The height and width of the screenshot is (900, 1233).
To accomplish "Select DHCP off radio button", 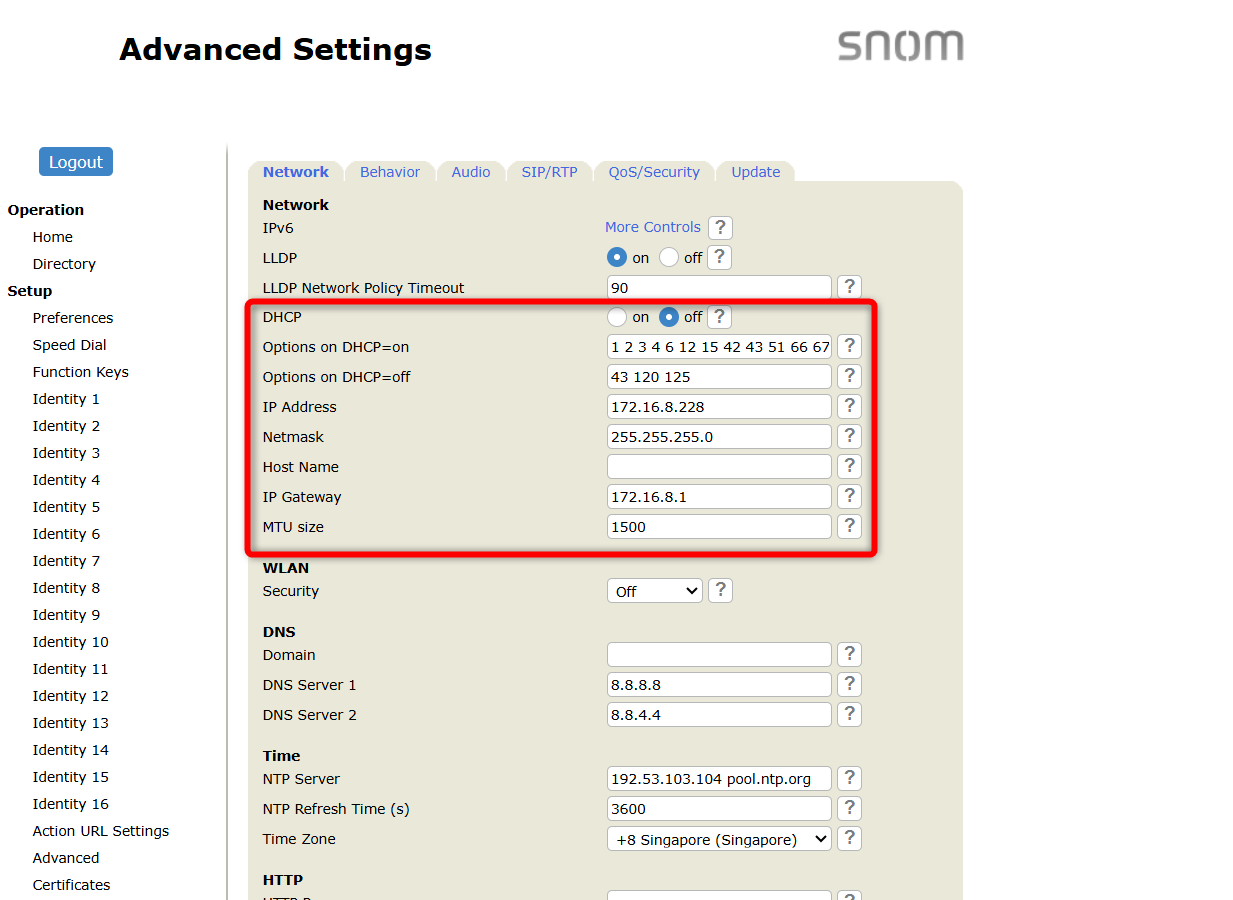I will 669,317.
